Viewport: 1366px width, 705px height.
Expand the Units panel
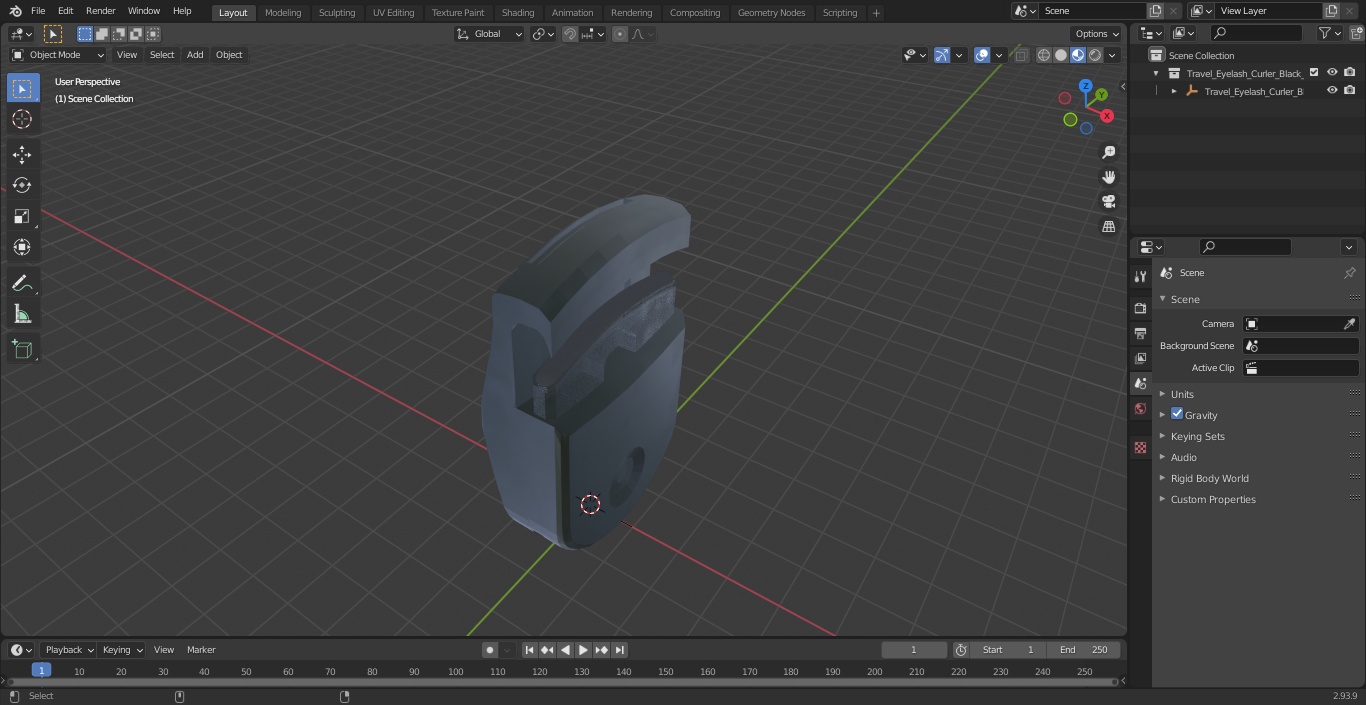[x=1182, y=394]
